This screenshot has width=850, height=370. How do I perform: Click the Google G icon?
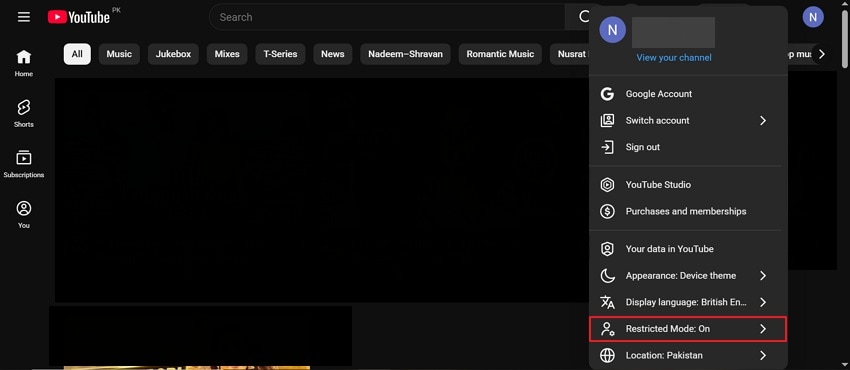(607, 94)
